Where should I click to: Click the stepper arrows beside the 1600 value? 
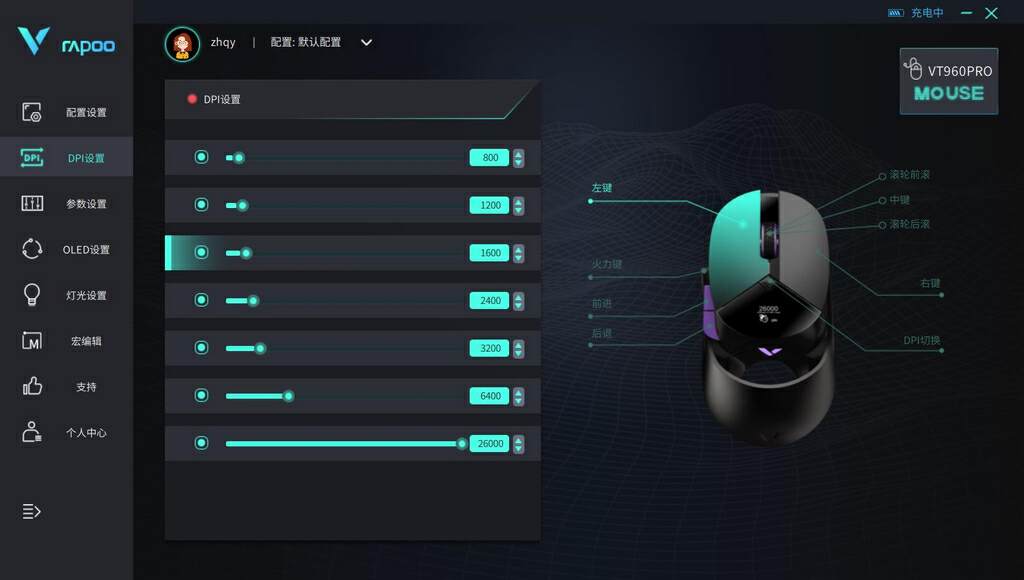pyautogui.click(x=519, y=253)
